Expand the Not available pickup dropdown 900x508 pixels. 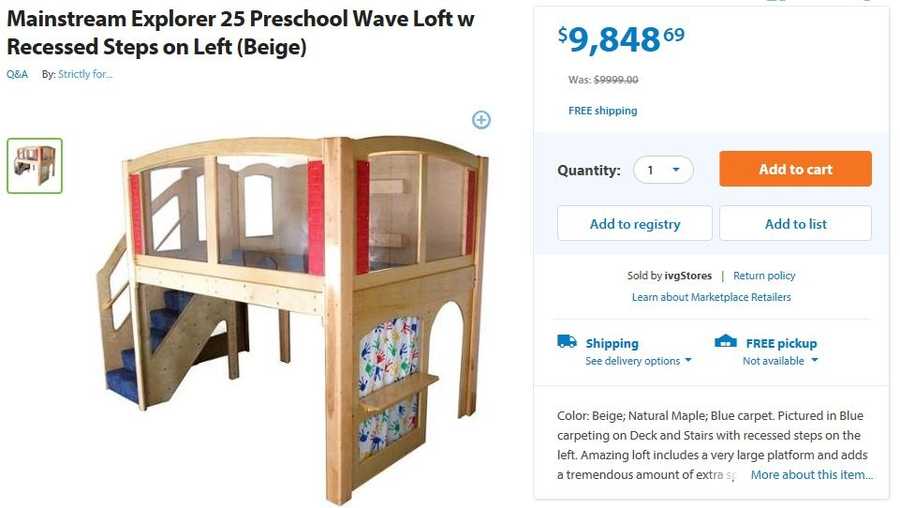pos(780,361)
